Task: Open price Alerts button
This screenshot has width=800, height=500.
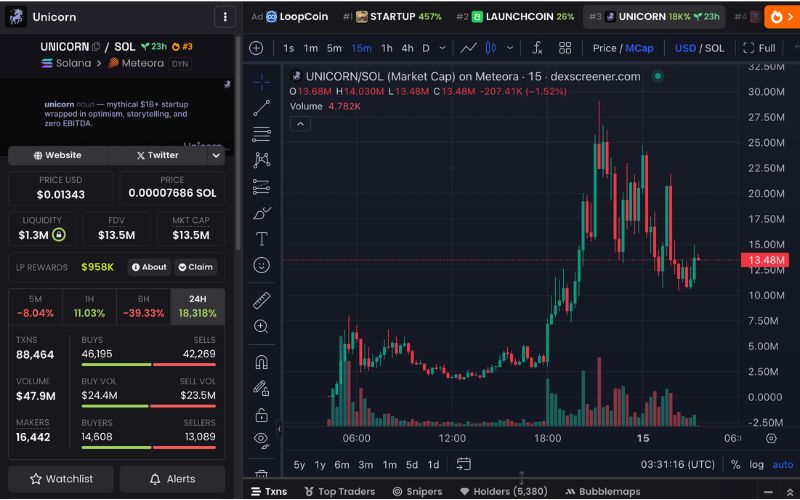Action: point(172,479)
